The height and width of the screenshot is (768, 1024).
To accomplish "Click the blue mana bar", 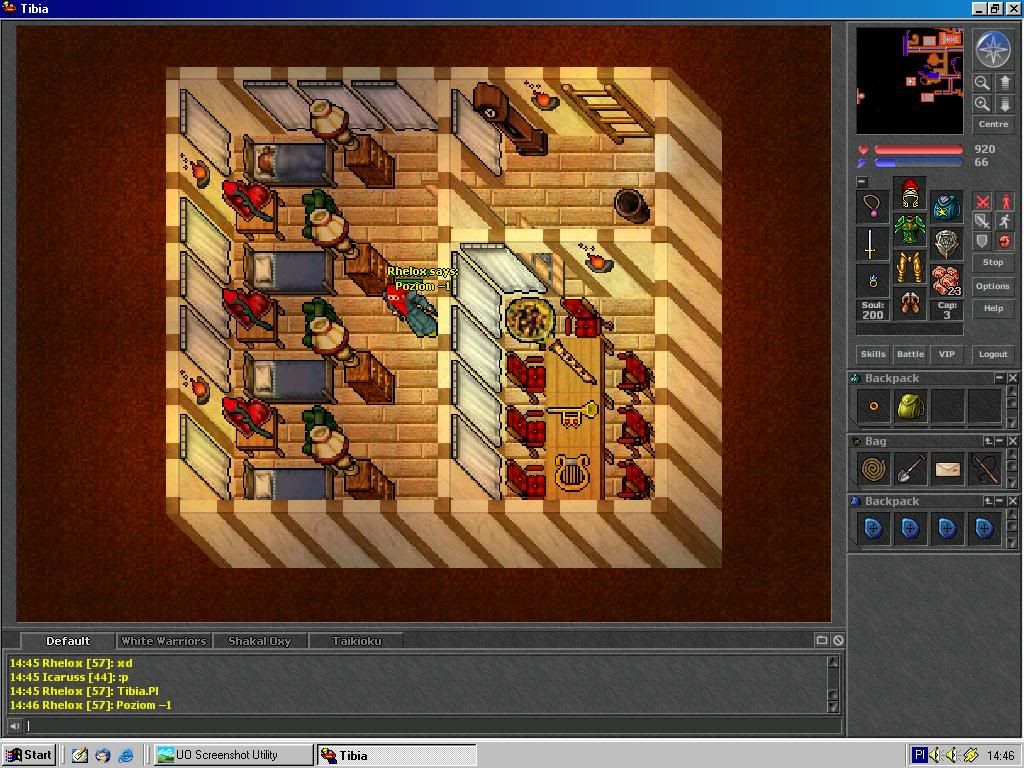I will (x=918, y=163).
